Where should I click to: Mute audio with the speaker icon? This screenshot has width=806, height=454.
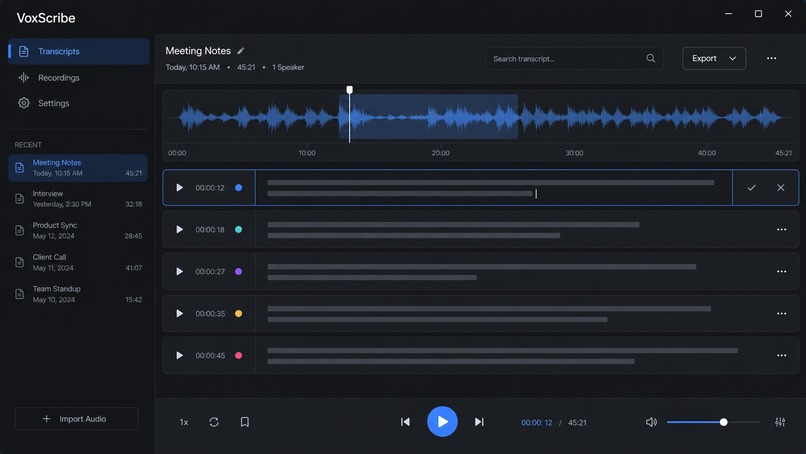coord(651,422)
